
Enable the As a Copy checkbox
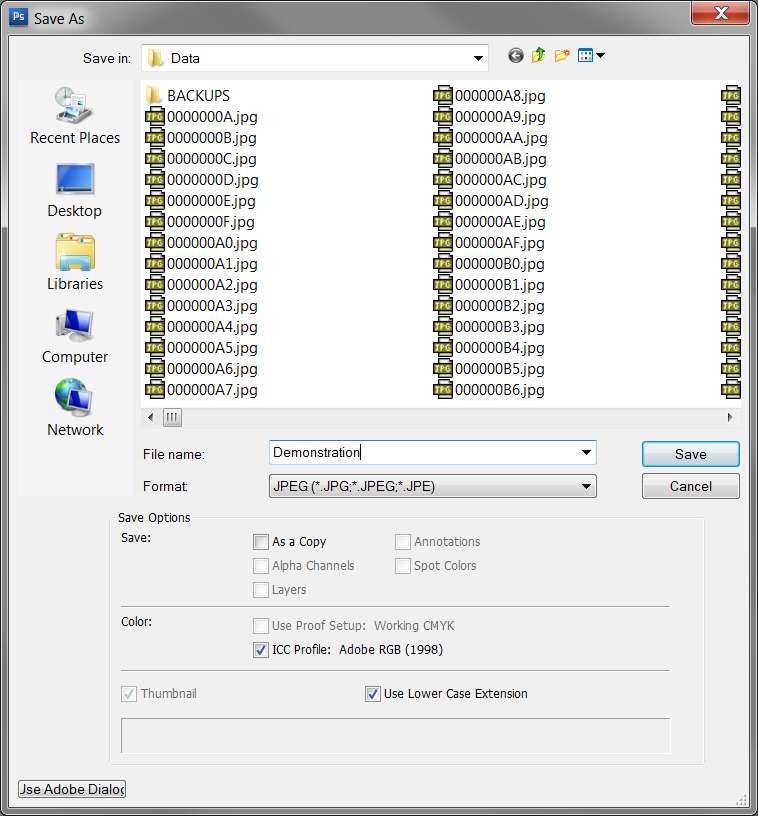(x=261, y=542)
